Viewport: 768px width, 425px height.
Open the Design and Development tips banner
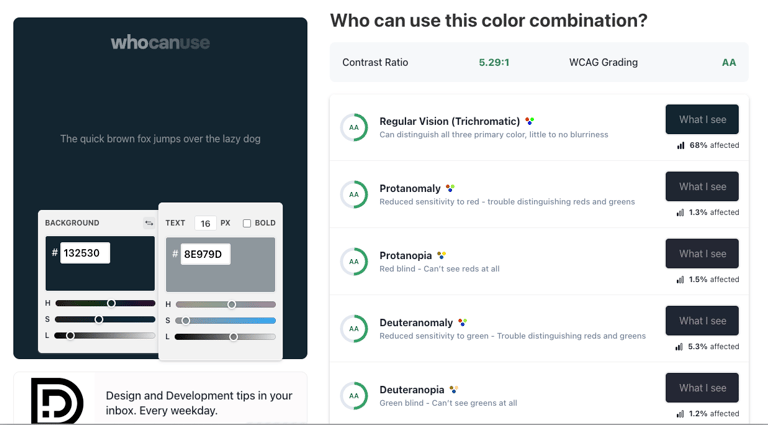point(160,402)
